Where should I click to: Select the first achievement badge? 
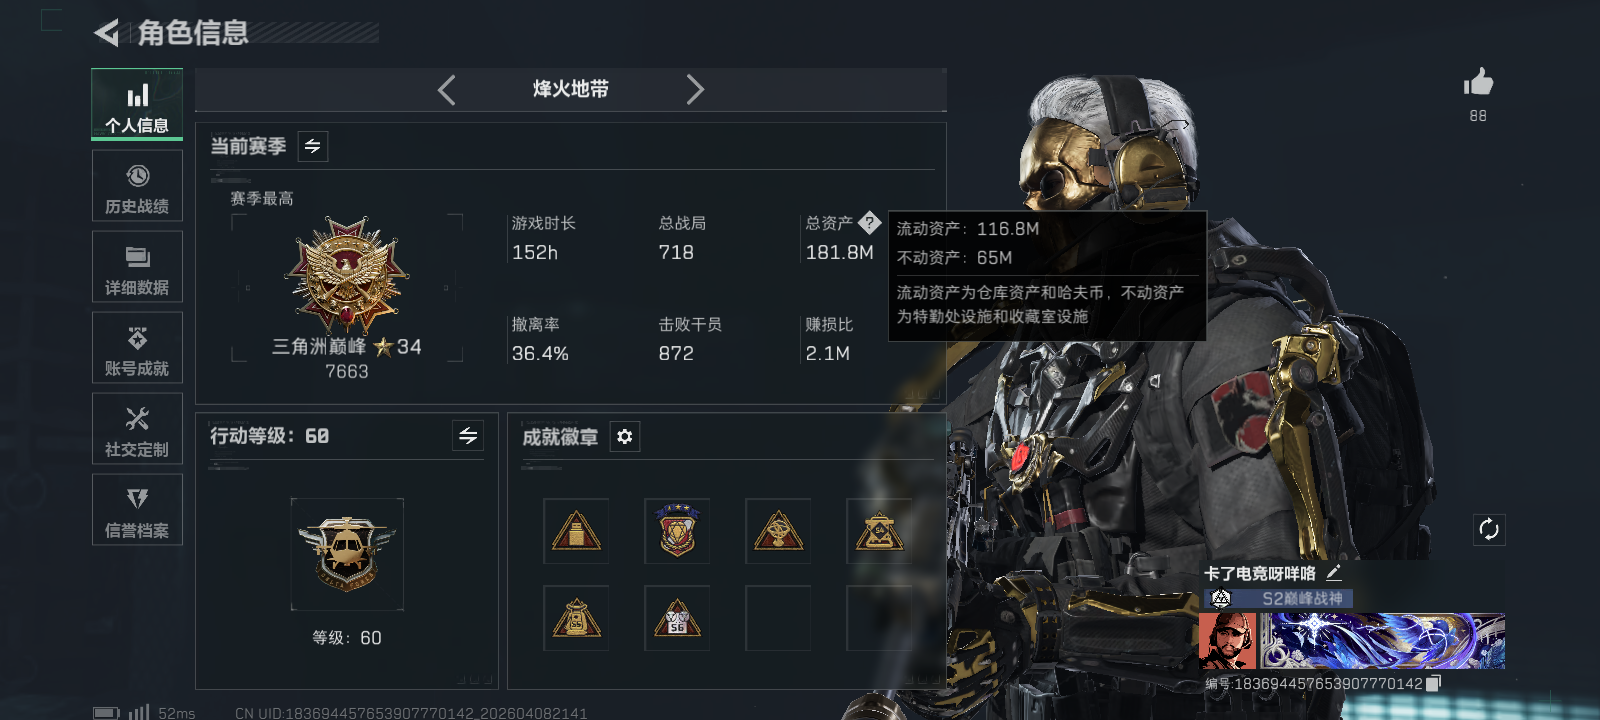click(576, 531)
